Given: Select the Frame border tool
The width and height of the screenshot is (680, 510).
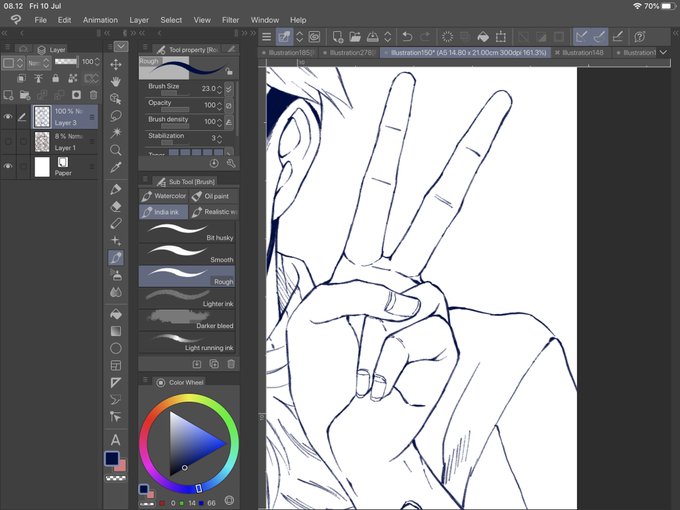Looking at the screenshot, I should pyautogui.click(x=116, y=366).
